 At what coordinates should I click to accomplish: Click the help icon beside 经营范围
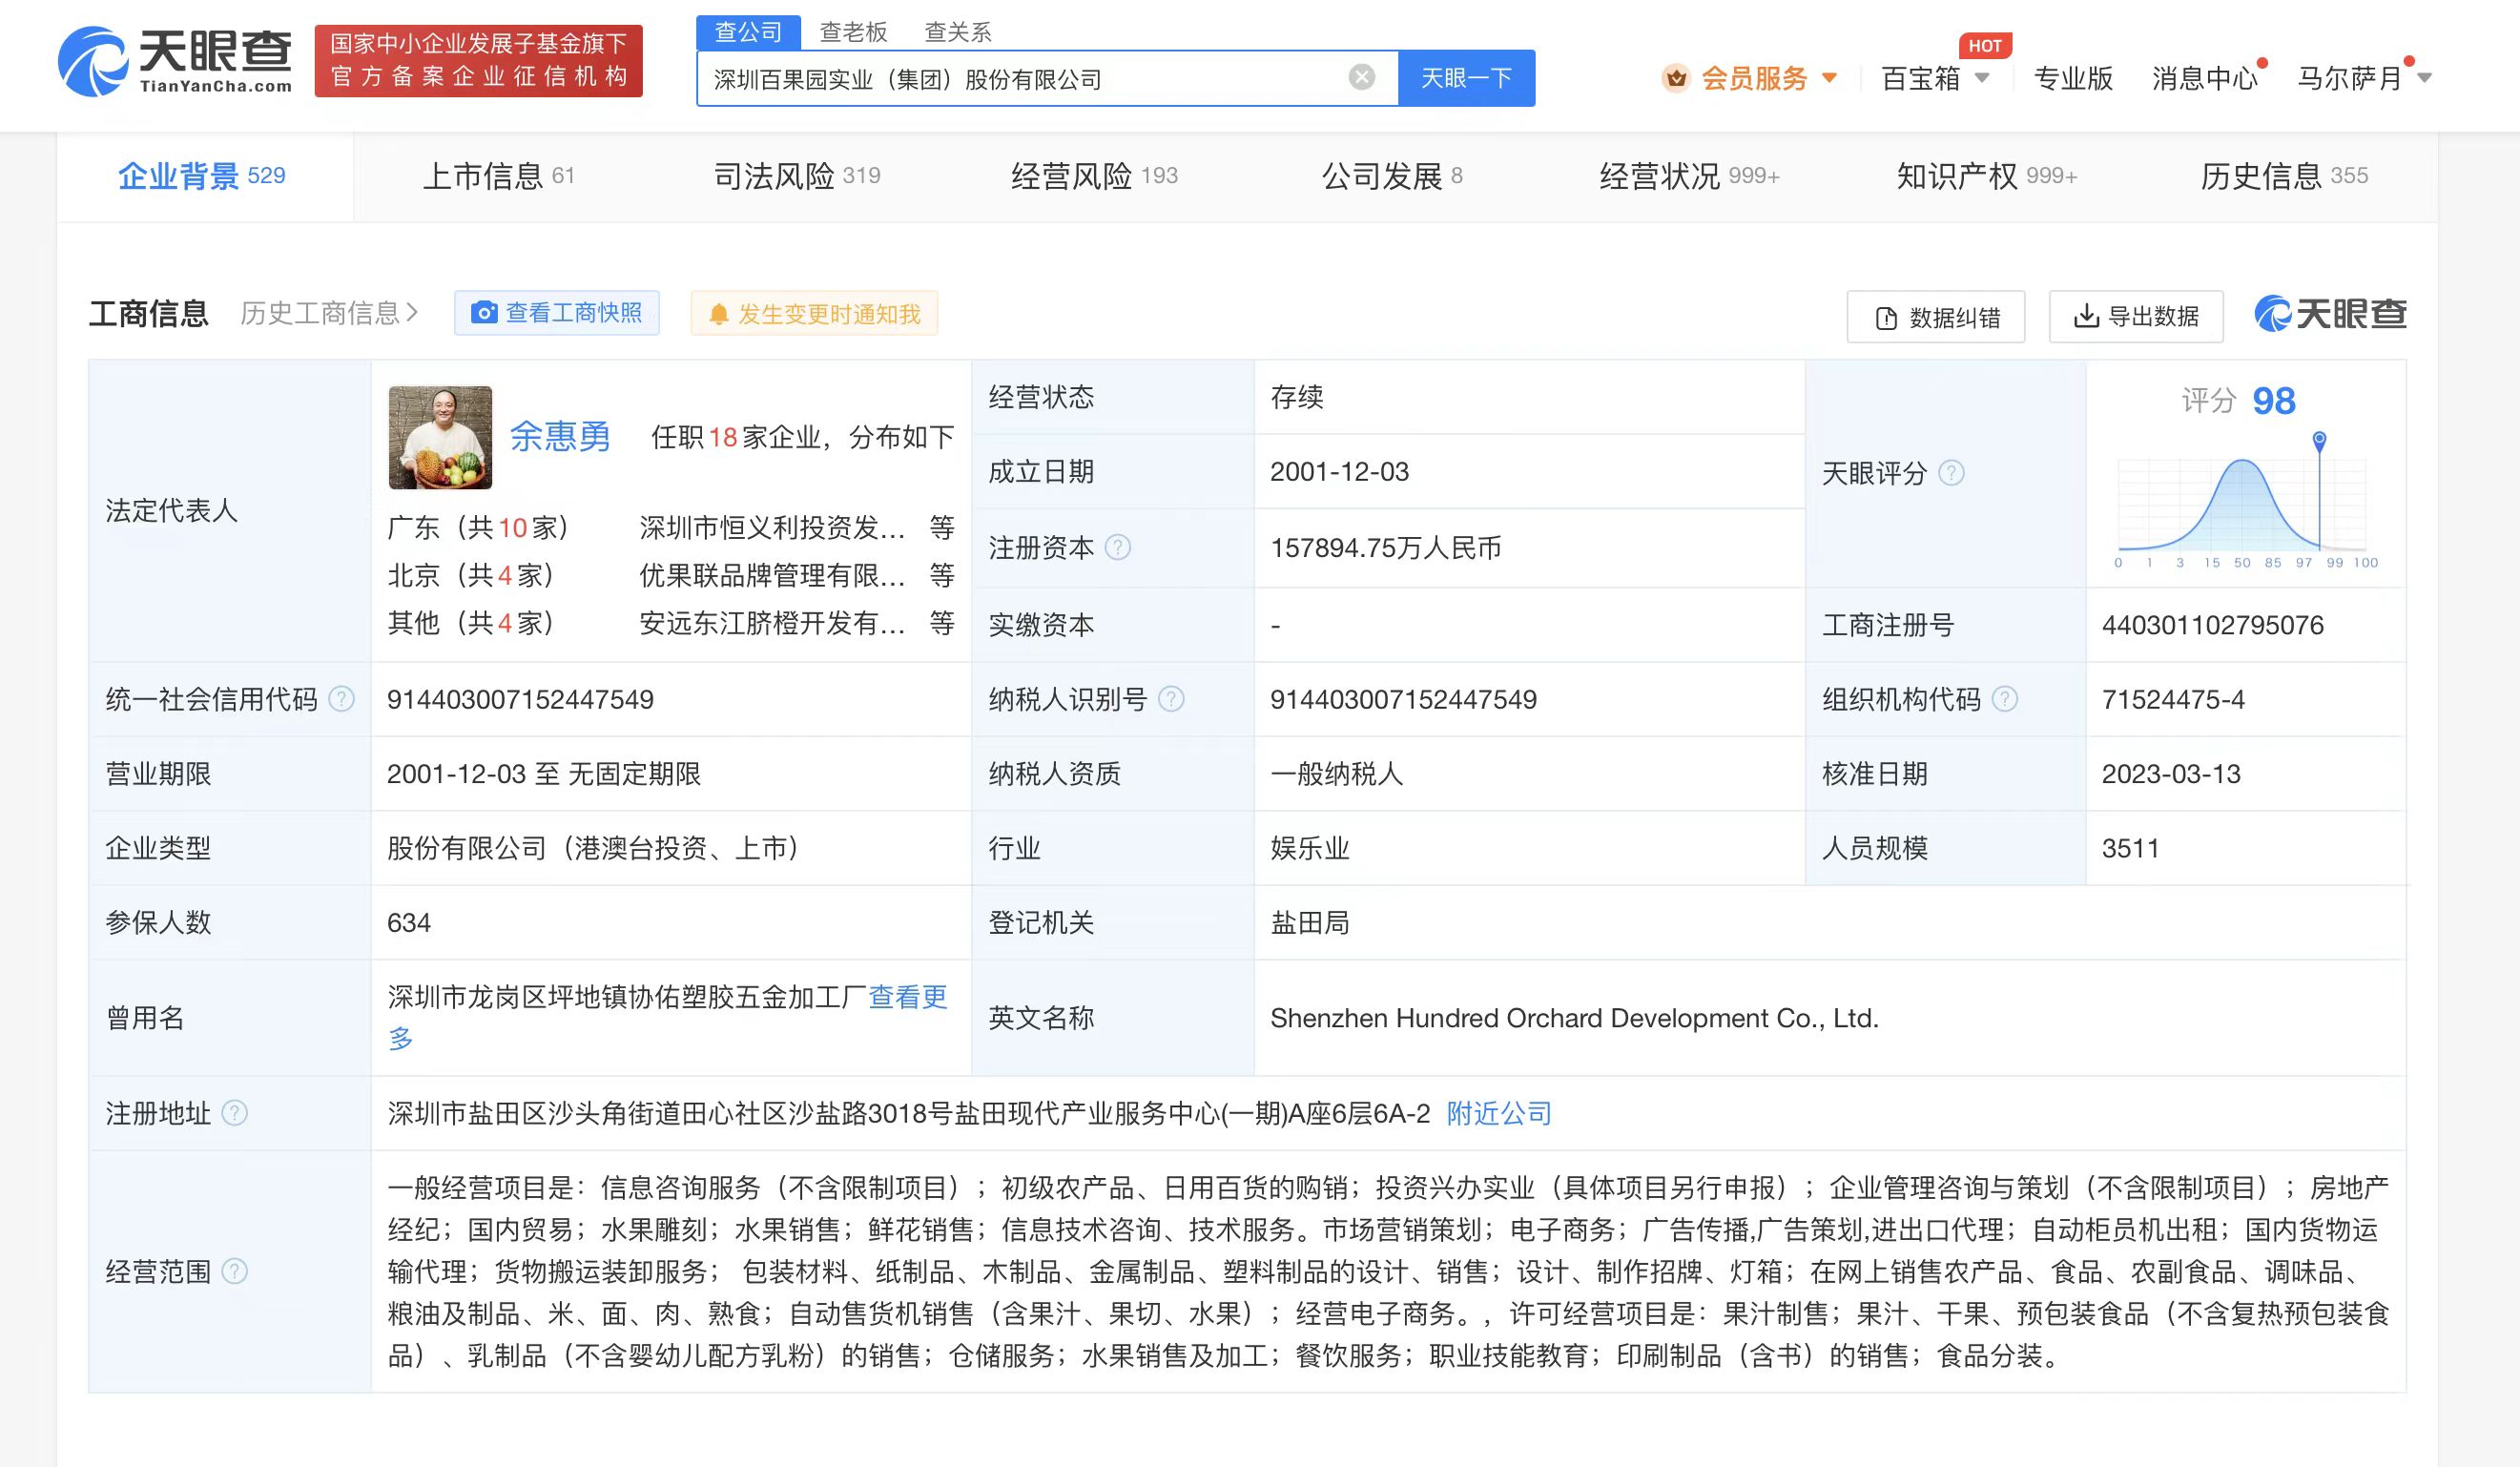[235, 1271]
